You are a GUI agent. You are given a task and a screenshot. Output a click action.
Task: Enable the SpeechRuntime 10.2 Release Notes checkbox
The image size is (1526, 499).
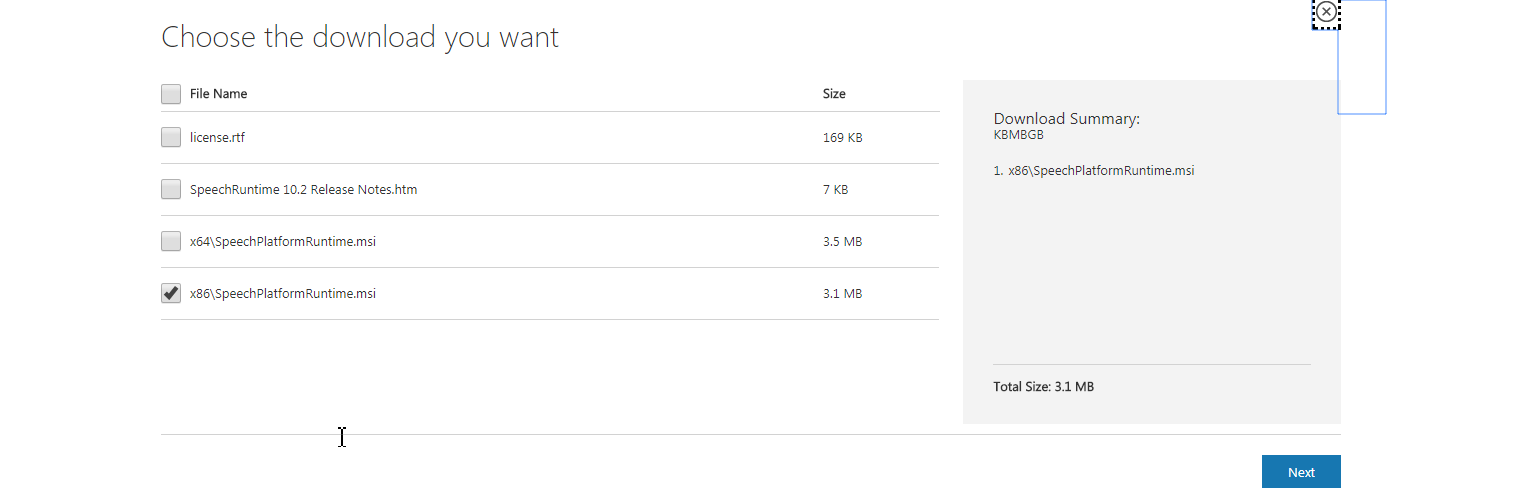tap(171, 190)
